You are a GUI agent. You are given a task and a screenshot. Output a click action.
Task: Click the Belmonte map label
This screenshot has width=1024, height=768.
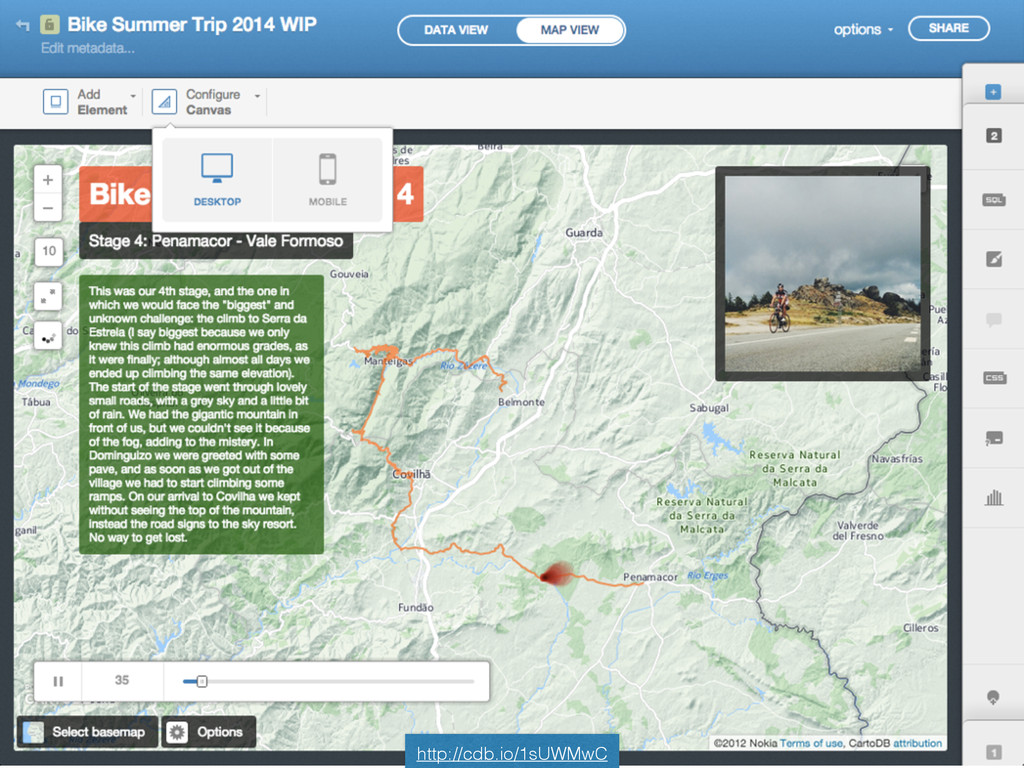[x=521, y=402]
